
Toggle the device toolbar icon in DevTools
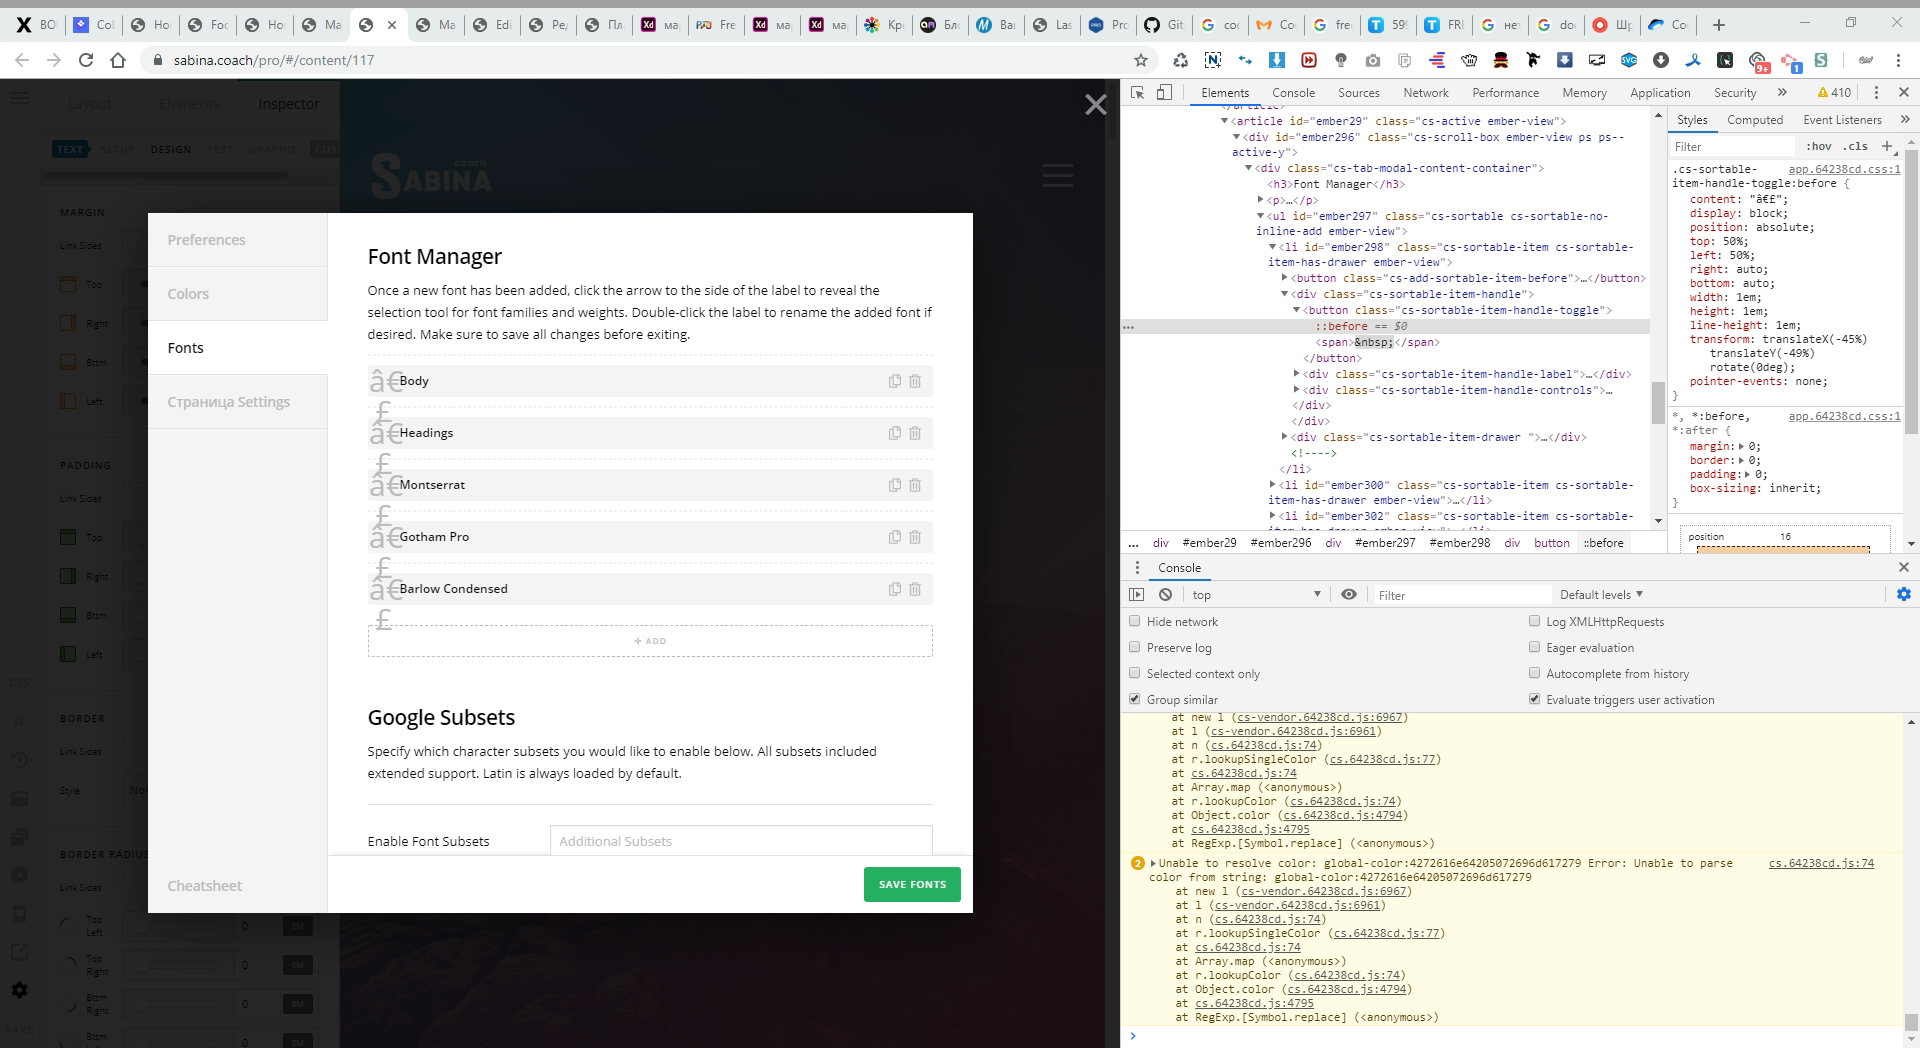pyautogui.click(x=1164, y=92)
